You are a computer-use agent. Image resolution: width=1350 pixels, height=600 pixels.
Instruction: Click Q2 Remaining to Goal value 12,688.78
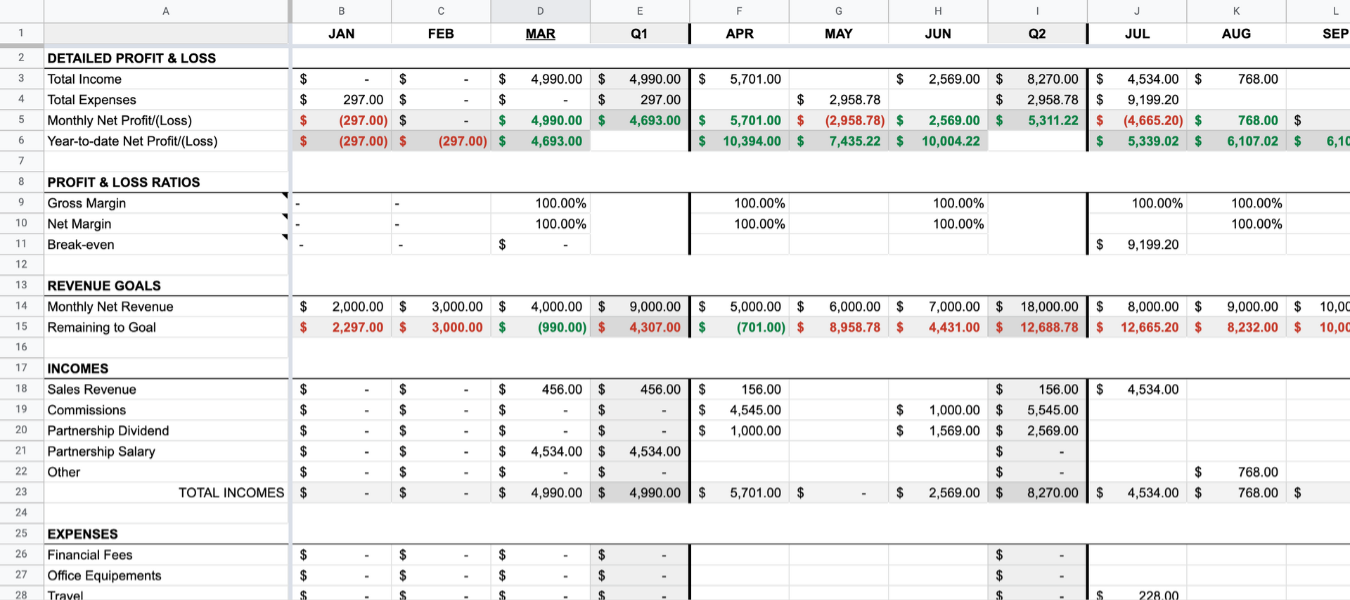tap(1037, 328)
